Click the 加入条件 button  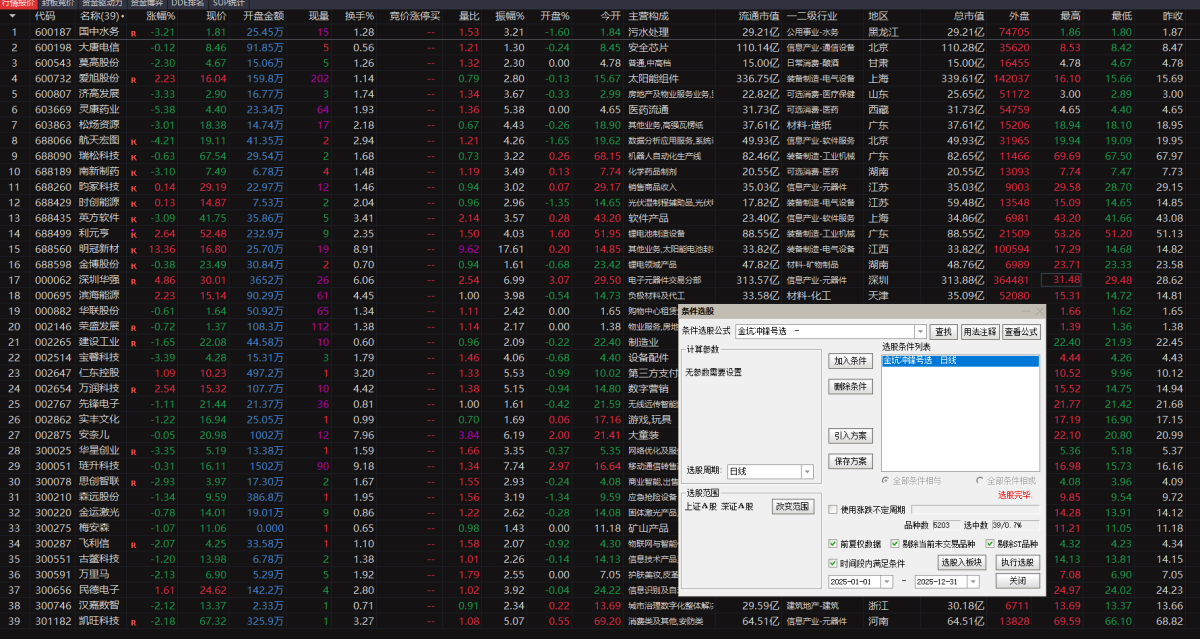[851, 360]
